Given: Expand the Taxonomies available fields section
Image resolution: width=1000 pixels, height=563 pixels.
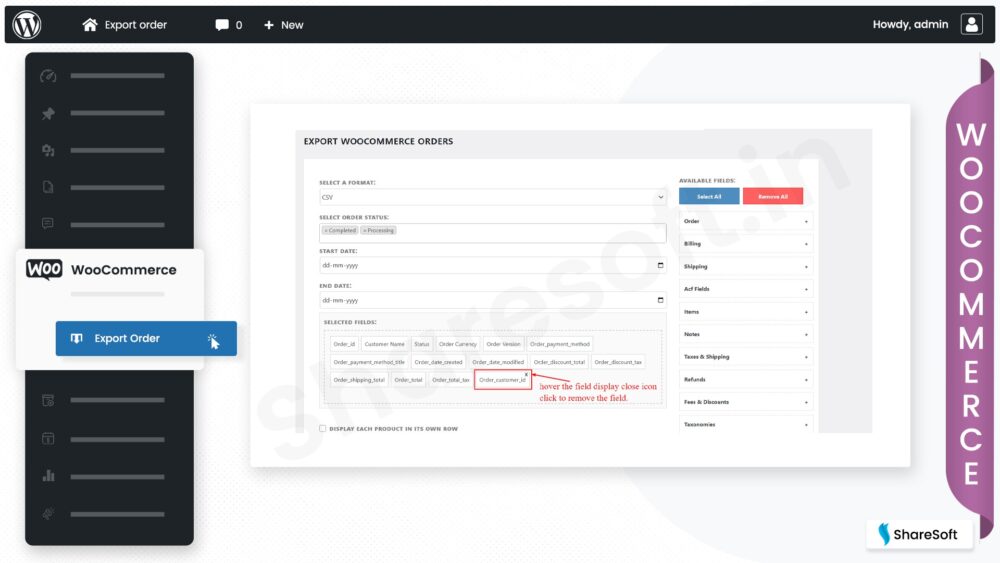Looking at the screenshot, I should coord(746,425).
